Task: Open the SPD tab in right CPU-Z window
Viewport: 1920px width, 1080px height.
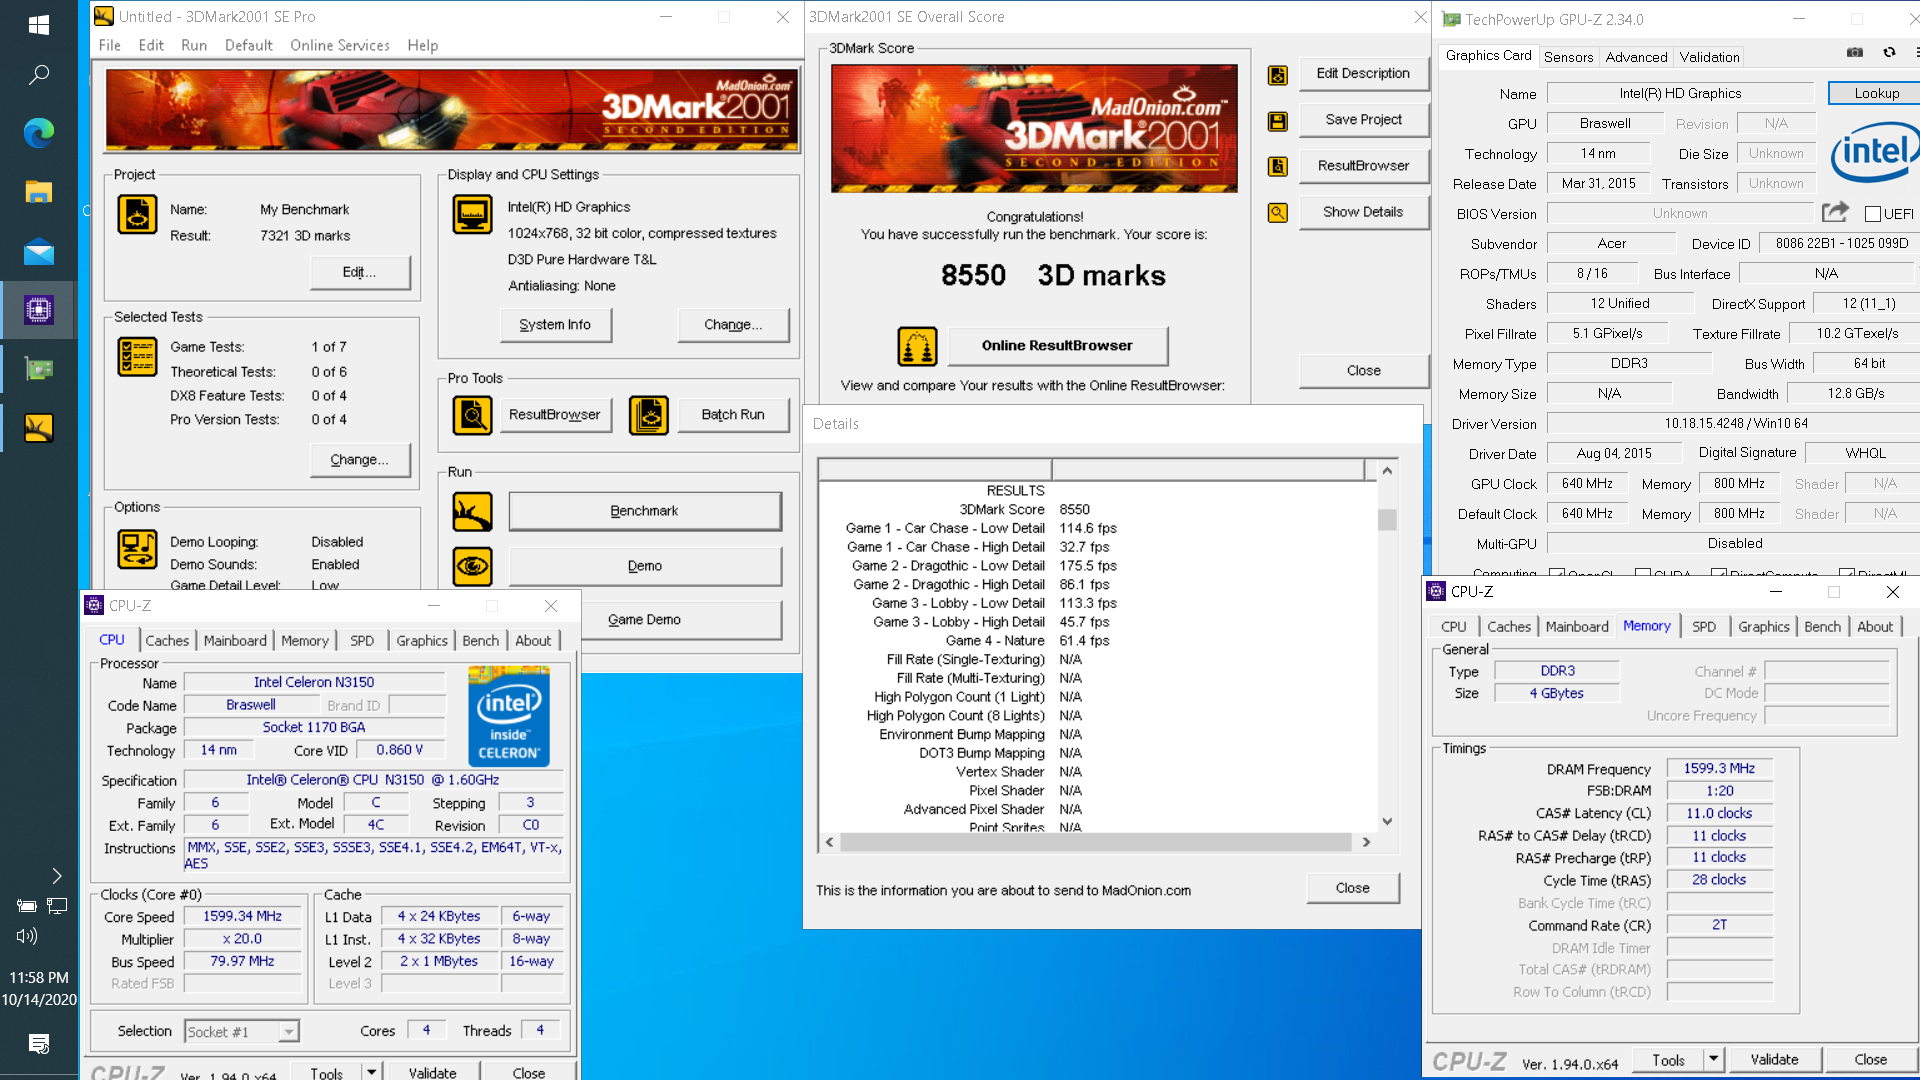Action: 1704,627
